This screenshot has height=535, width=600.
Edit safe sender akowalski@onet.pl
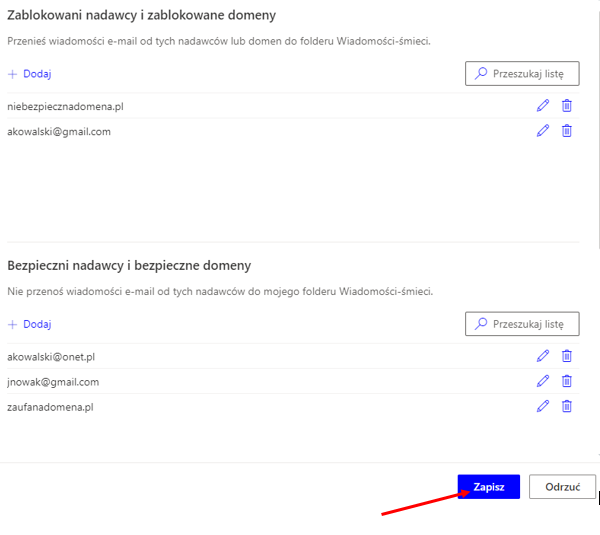point(543,356)
